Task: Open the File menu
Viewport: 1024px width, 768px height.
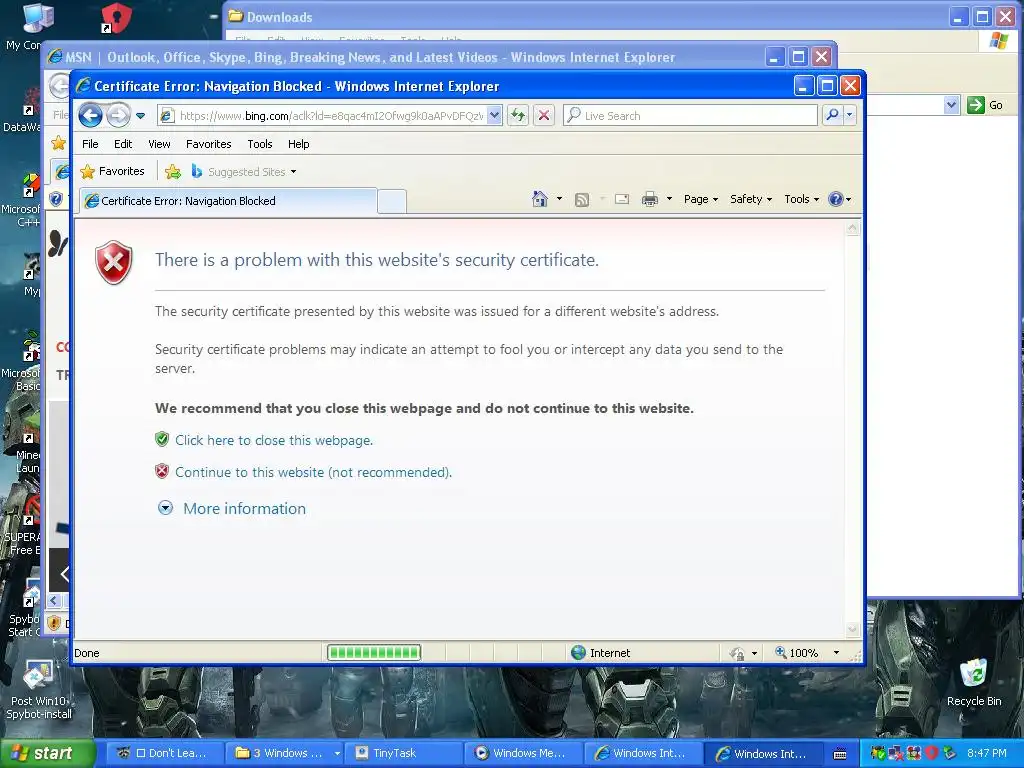Action: point(90,144)
